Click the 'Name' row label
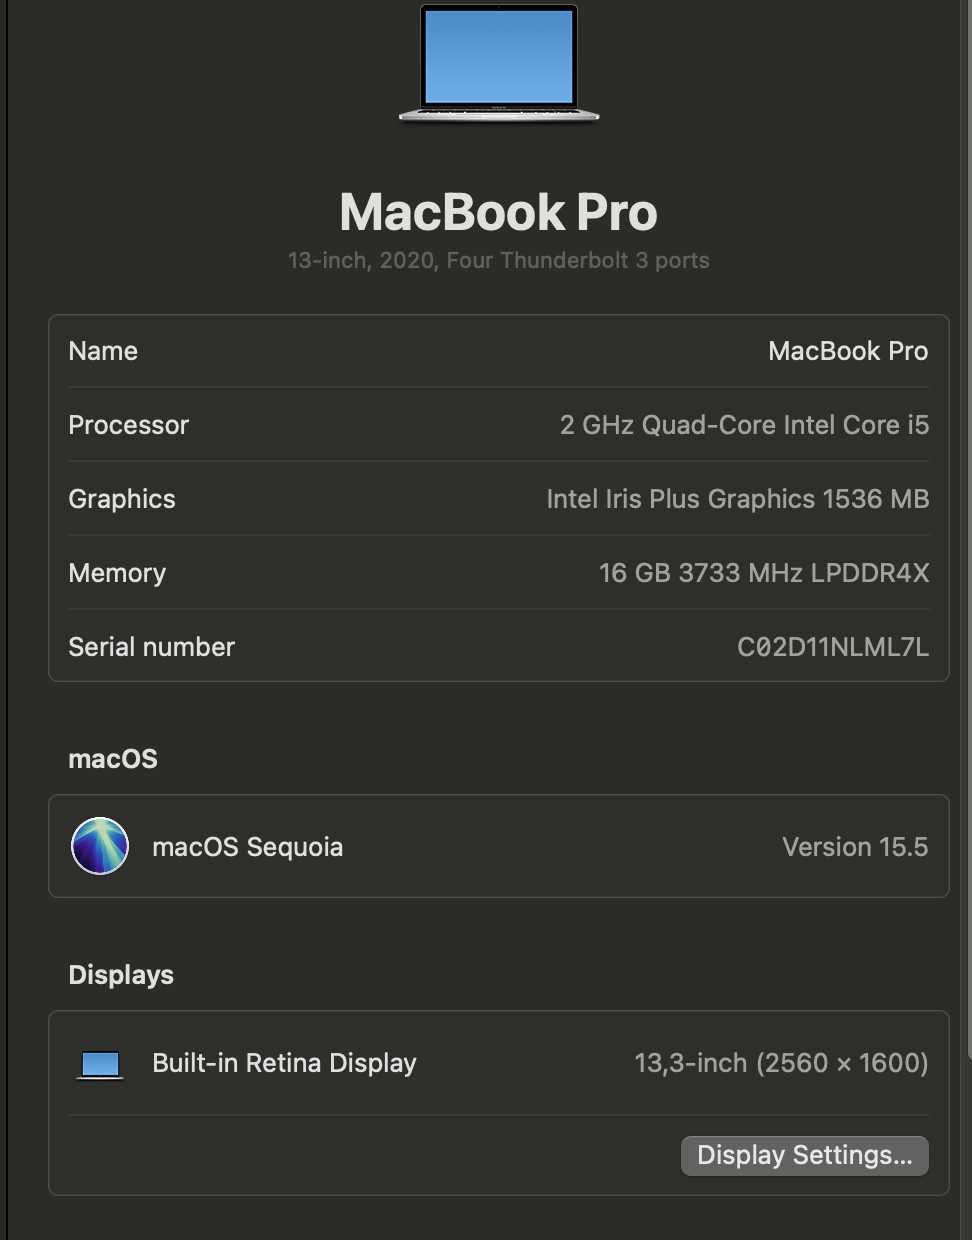972x1240 pixels. [103, 351]
